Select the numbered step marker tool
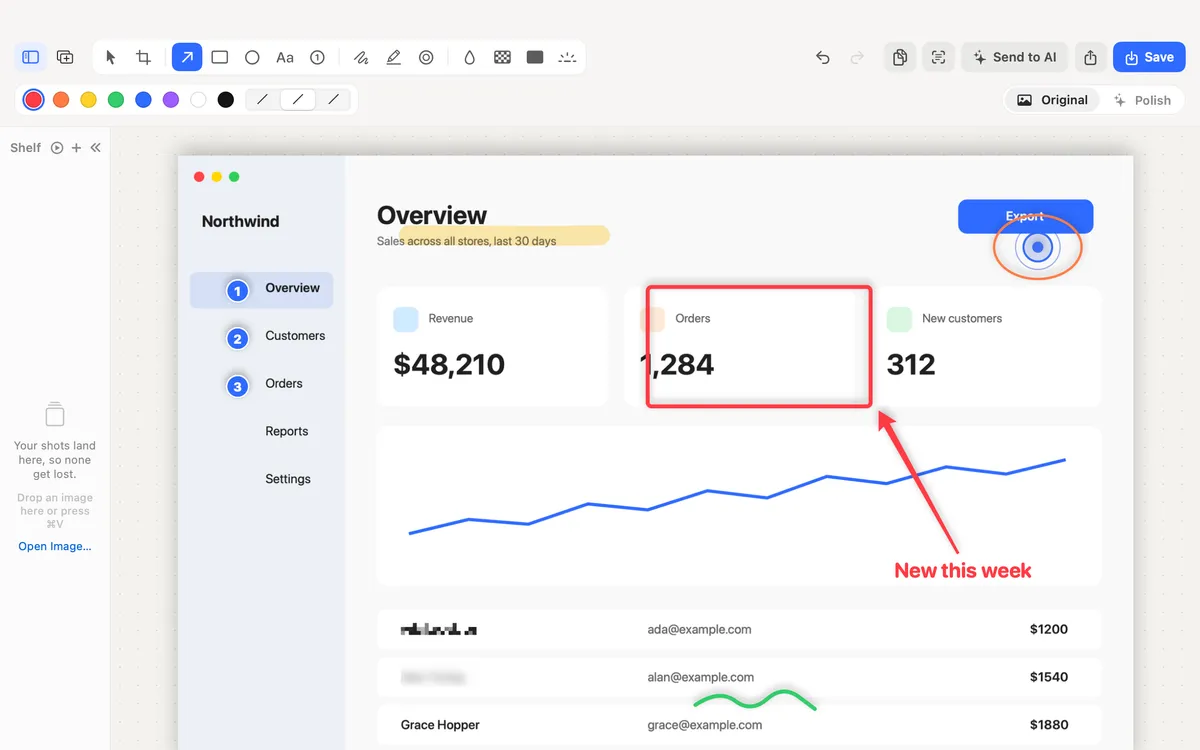 click(x=317, y=57)
